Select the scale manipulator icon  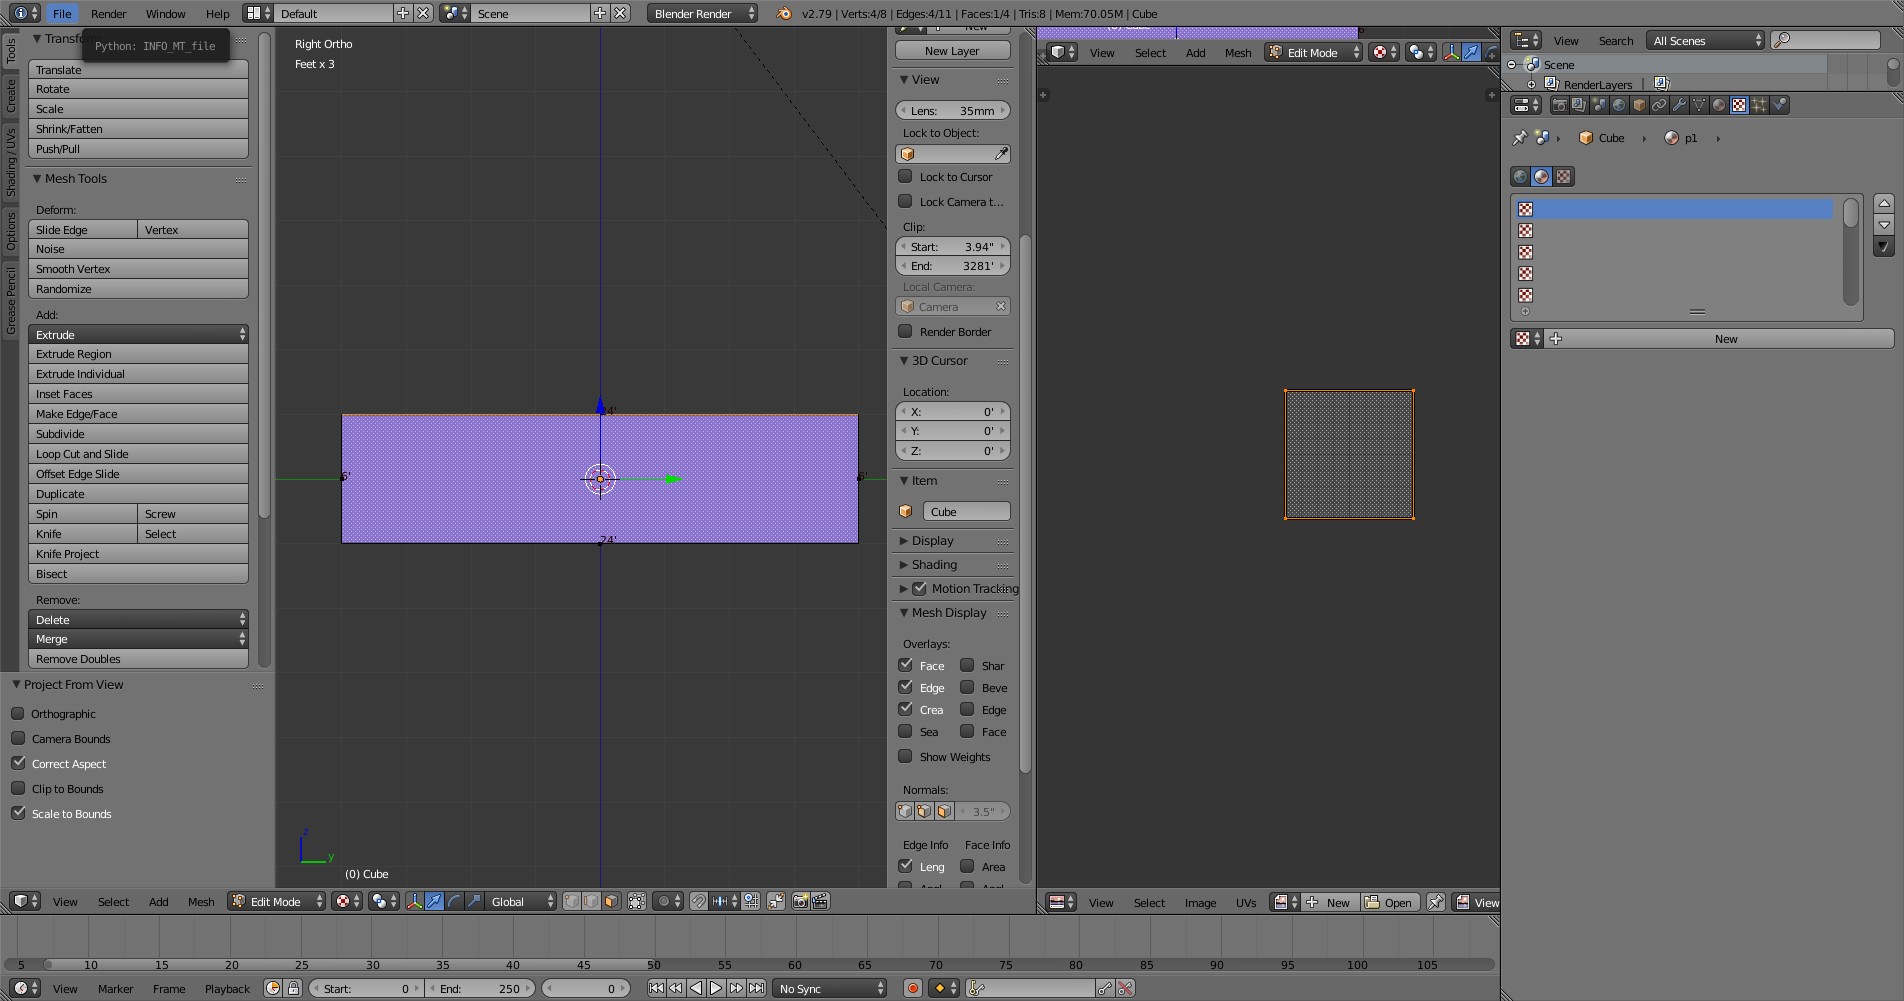[475, 901]
